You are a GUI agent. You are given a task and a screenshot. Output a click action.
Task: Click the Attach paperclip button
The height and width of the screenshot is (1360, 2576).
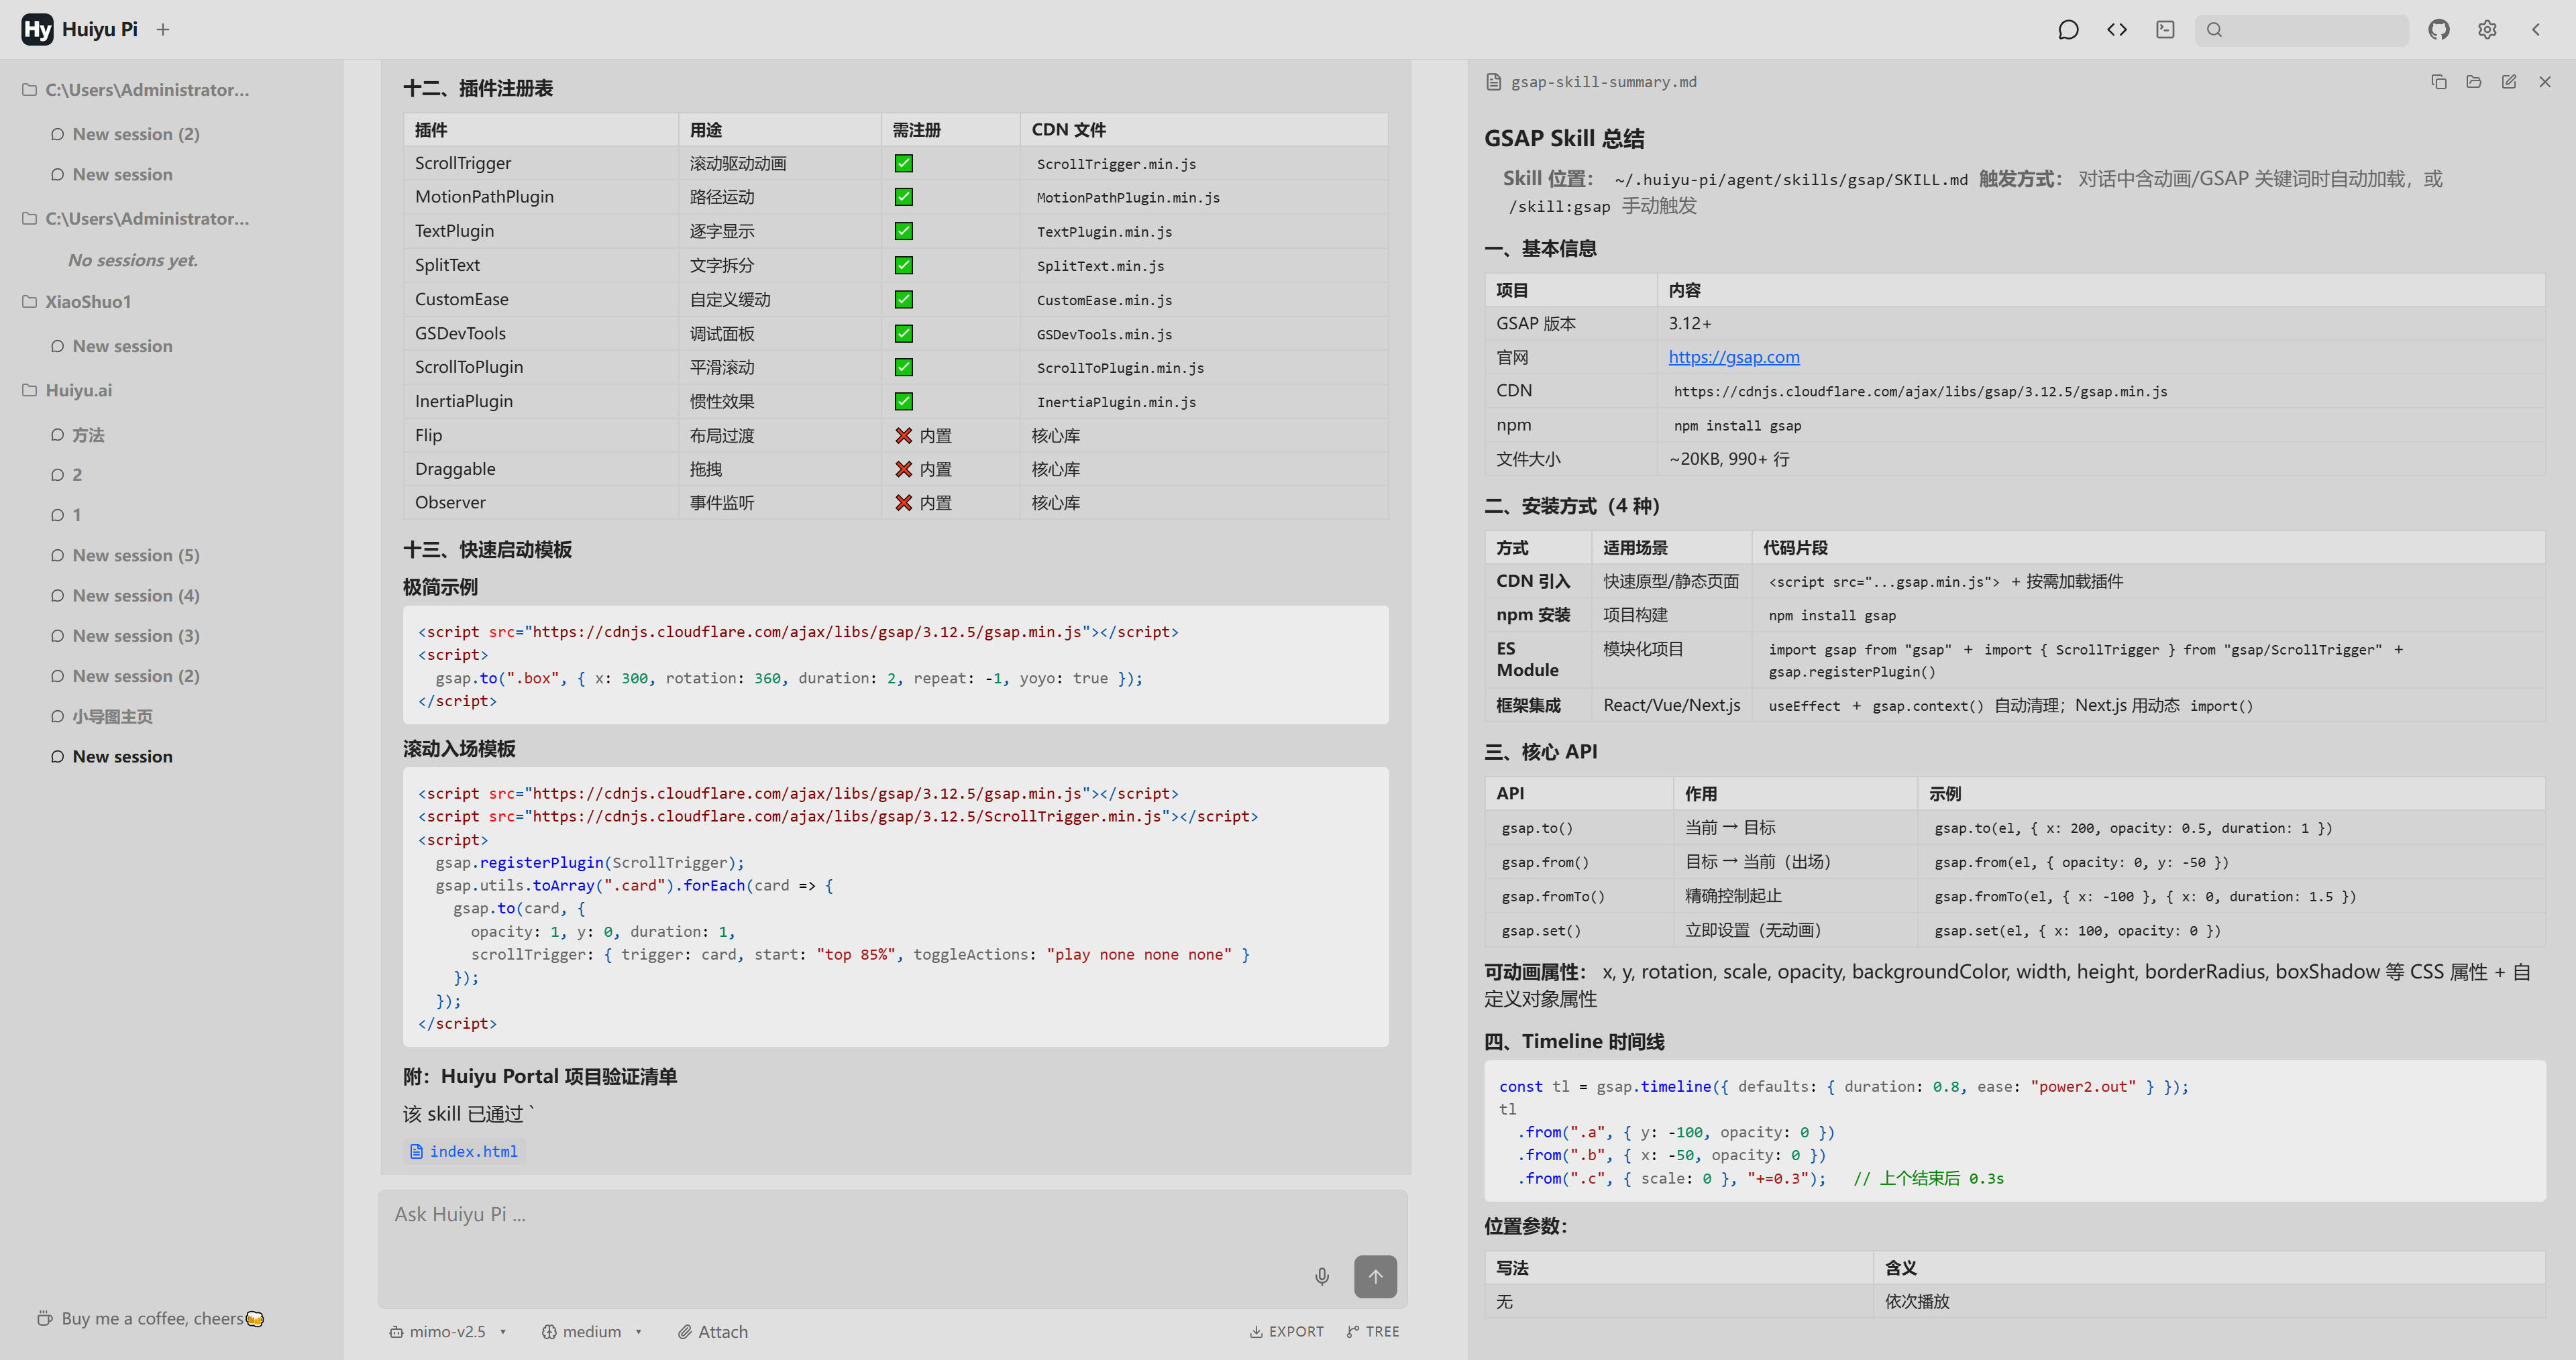(713, 1332)
